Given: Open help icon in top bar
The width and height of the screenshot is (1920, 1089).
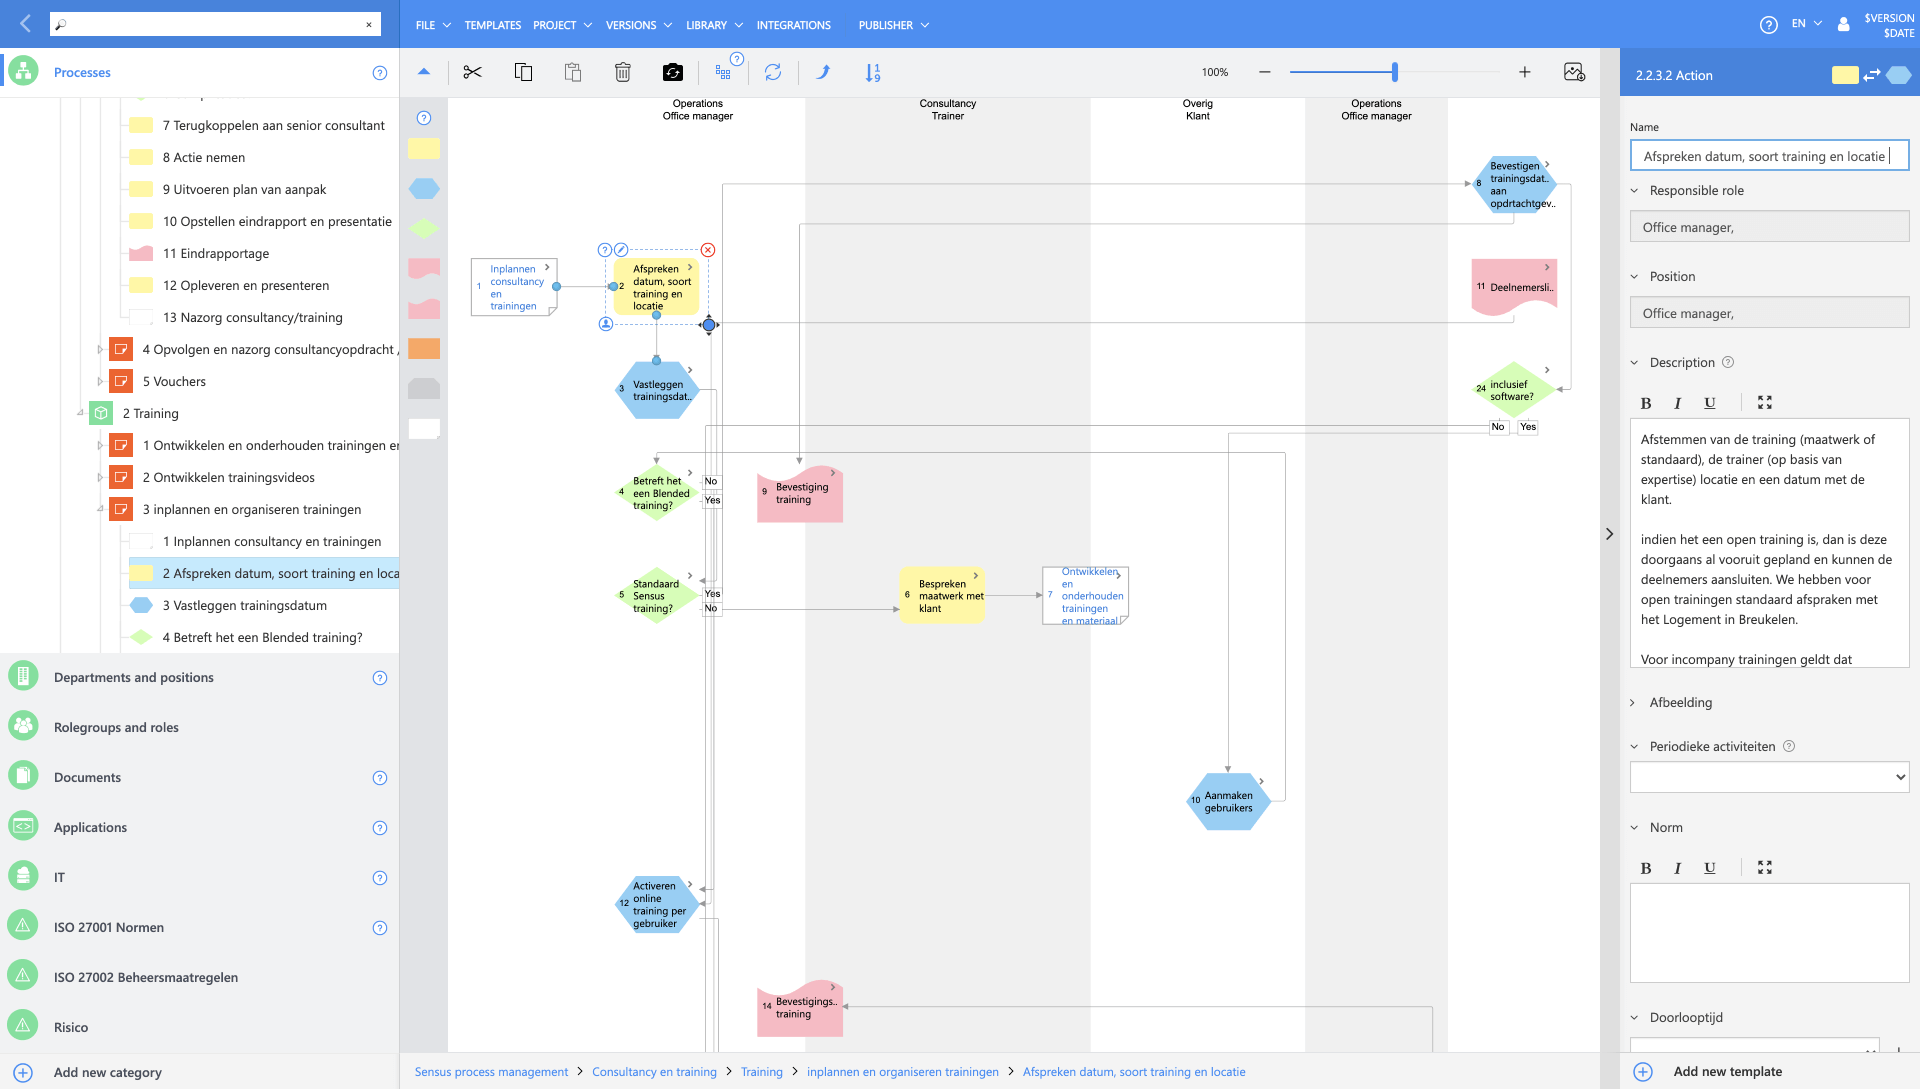Looking at the screenshot, I should pos(1769,25).
